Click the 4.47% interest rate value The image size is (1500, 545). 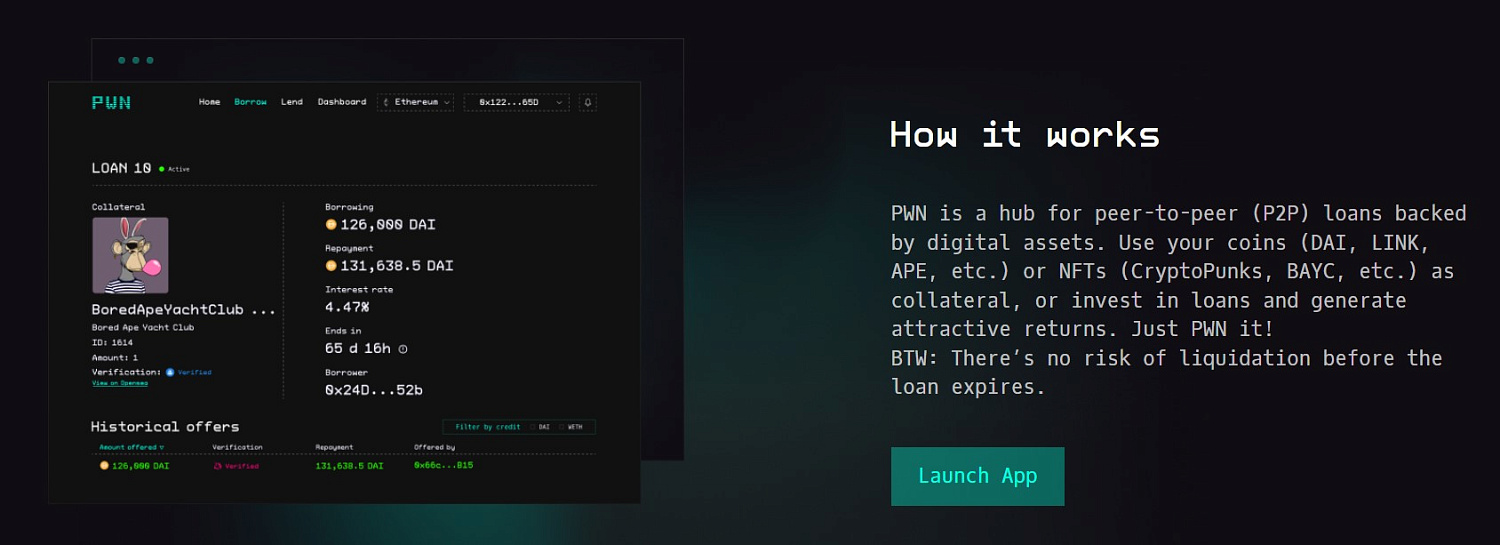pyautogui.click(x=347, y=307)
